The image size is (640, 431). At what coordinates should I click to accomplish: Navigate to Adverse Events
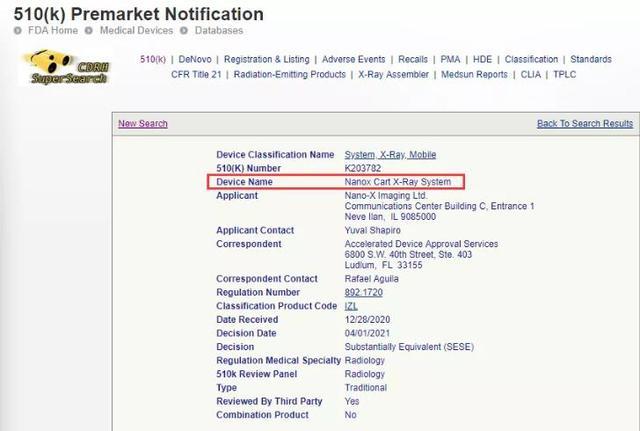(x=354, y=59)
